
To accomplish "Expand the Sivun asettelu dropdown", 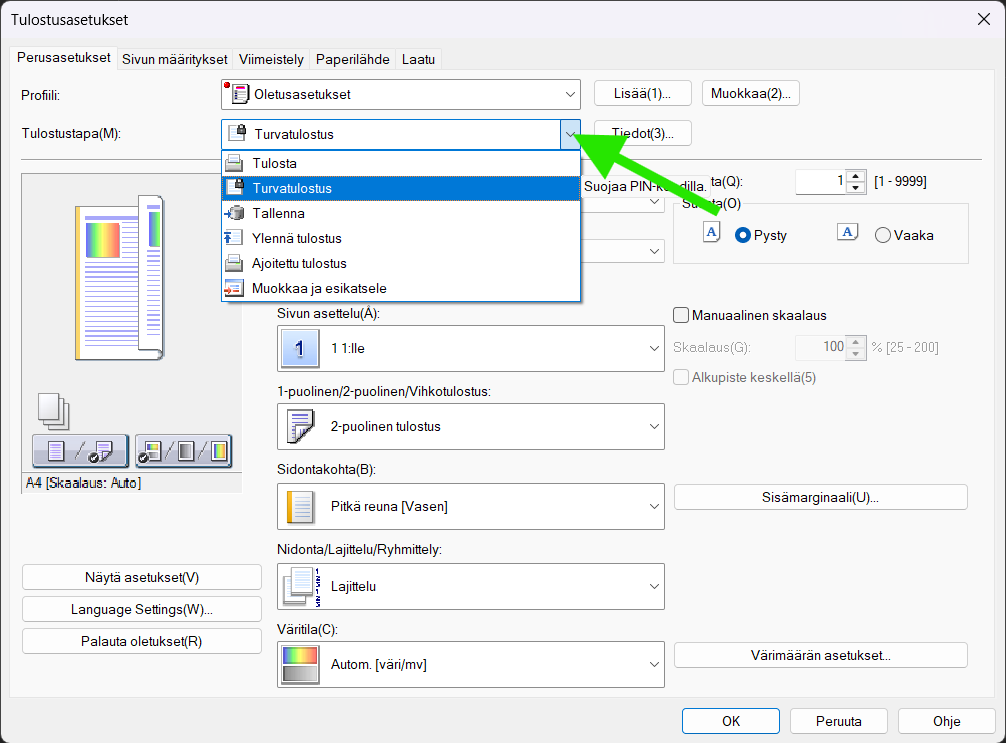I will [470, 349].
